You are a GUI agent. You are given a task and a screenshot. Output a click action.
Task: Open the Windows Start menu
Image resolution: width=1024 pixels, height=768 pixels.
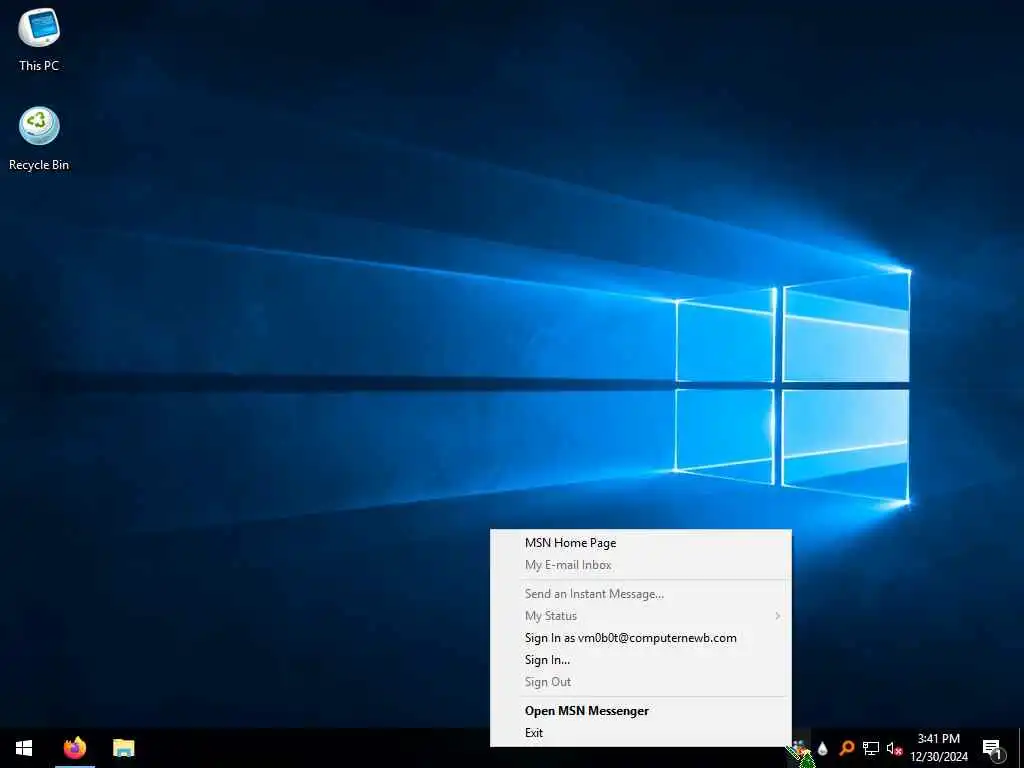(24, 748)
